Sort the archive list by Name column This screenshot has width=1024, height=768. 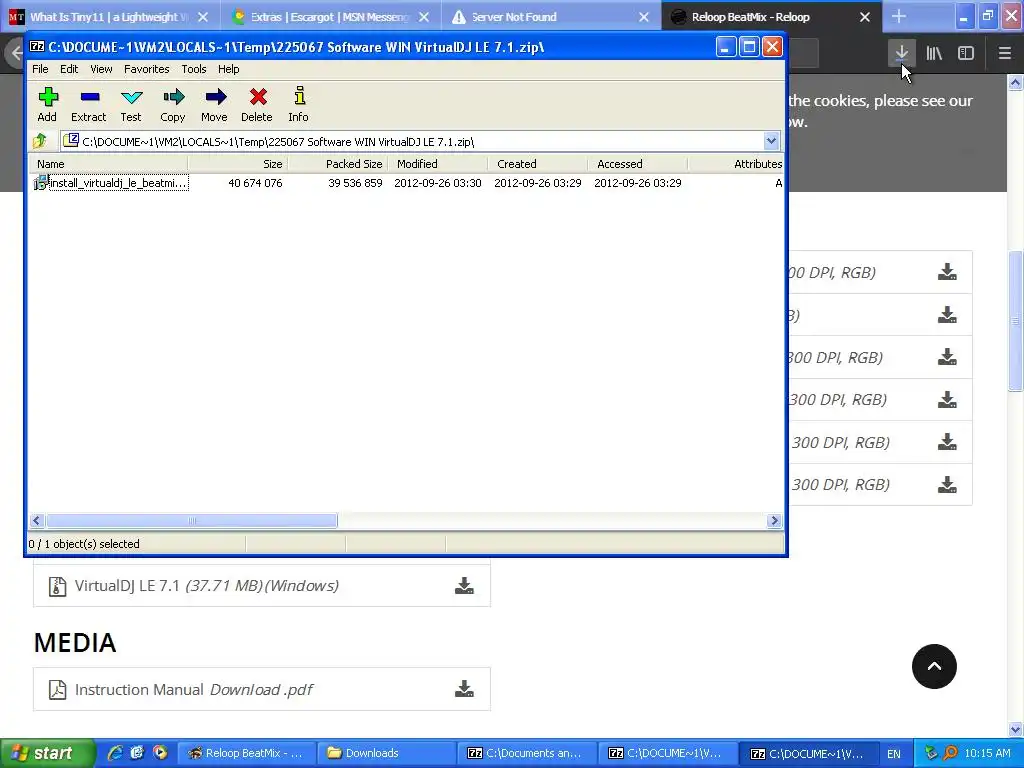(x=108, y=164)
